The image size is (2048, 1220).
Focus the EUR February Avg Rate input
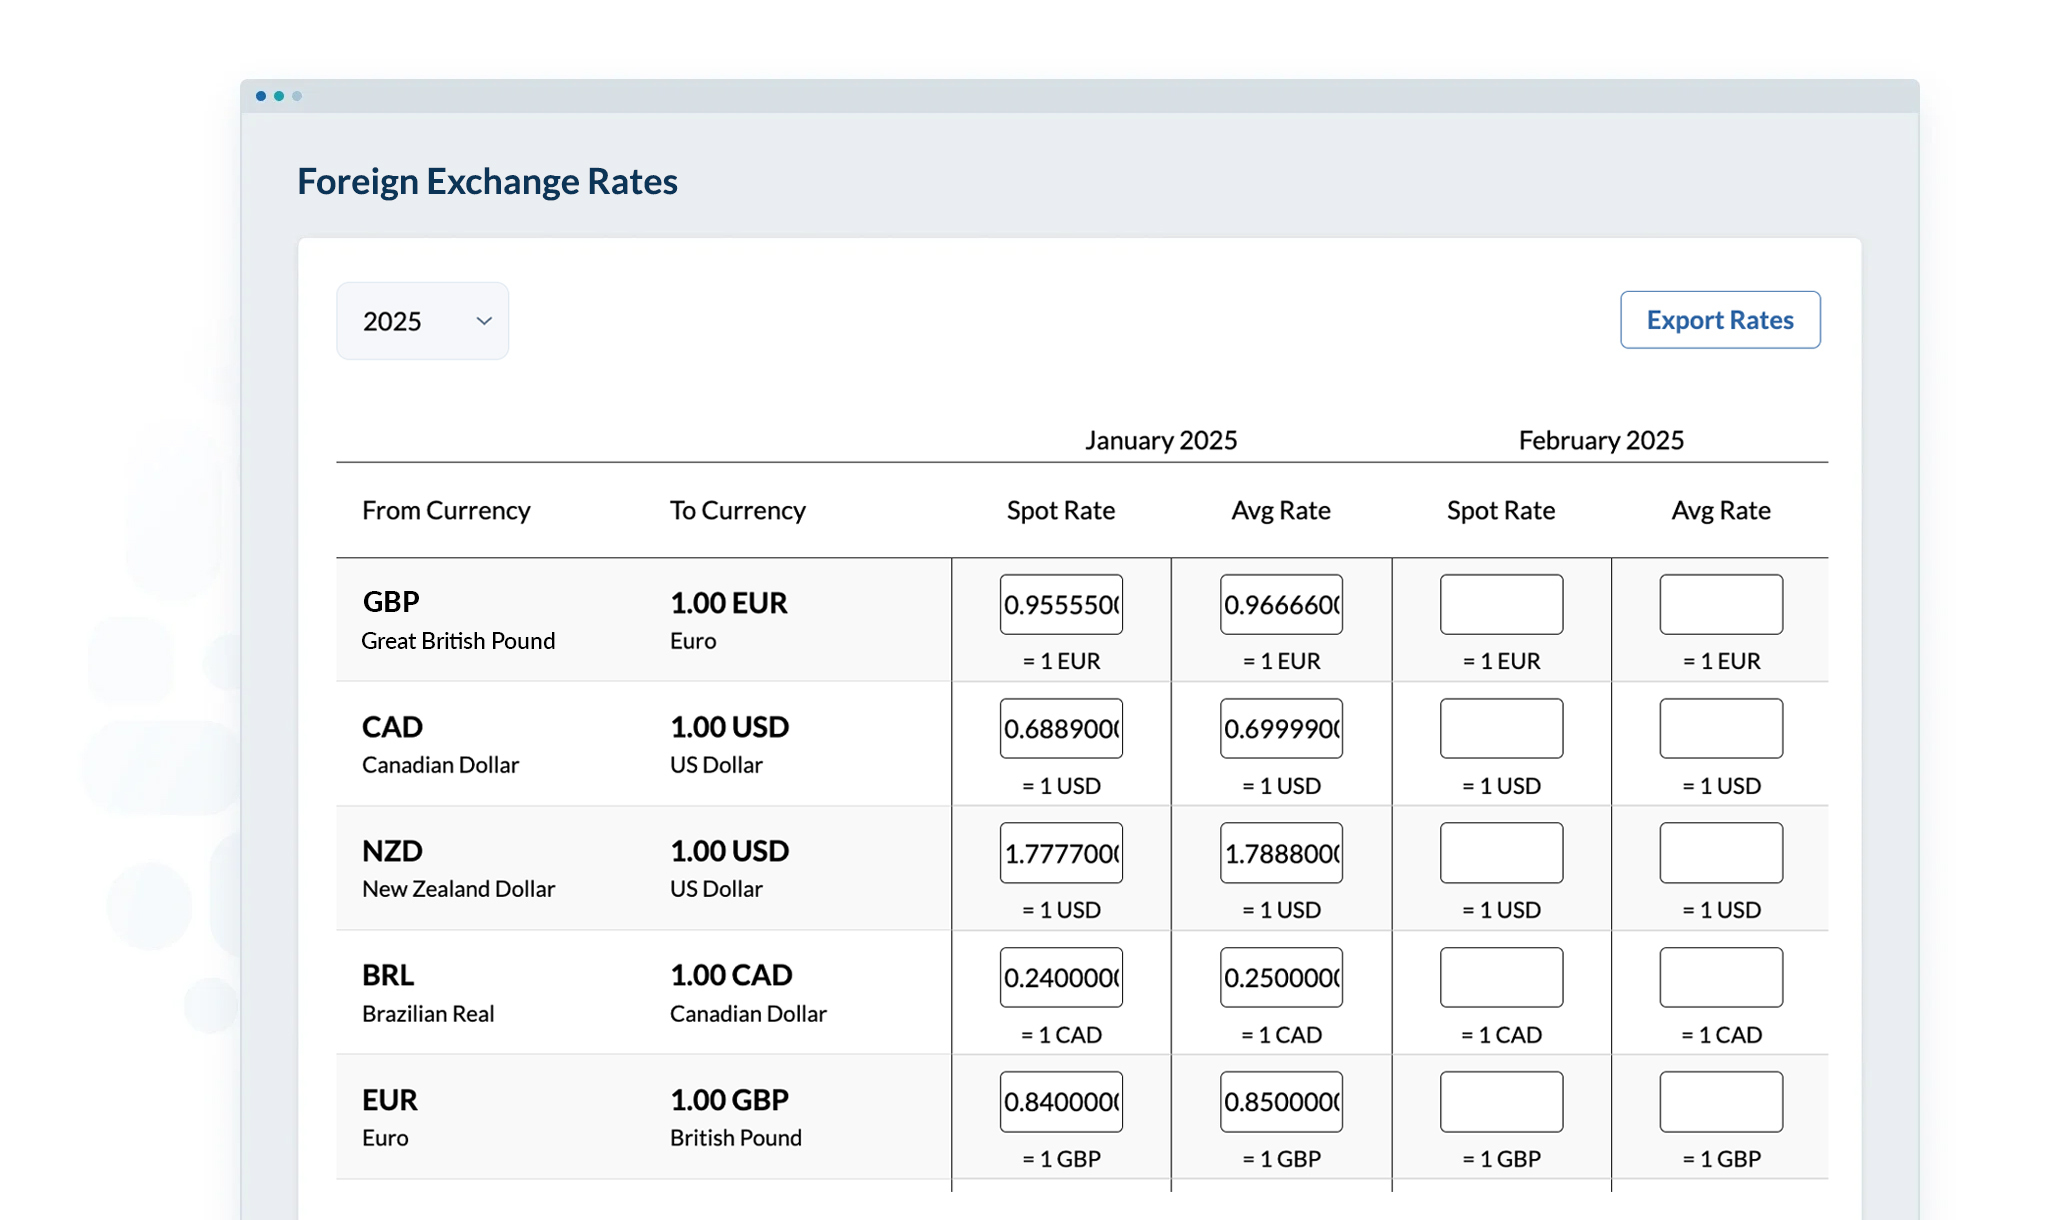[x=1721, y=1101]
